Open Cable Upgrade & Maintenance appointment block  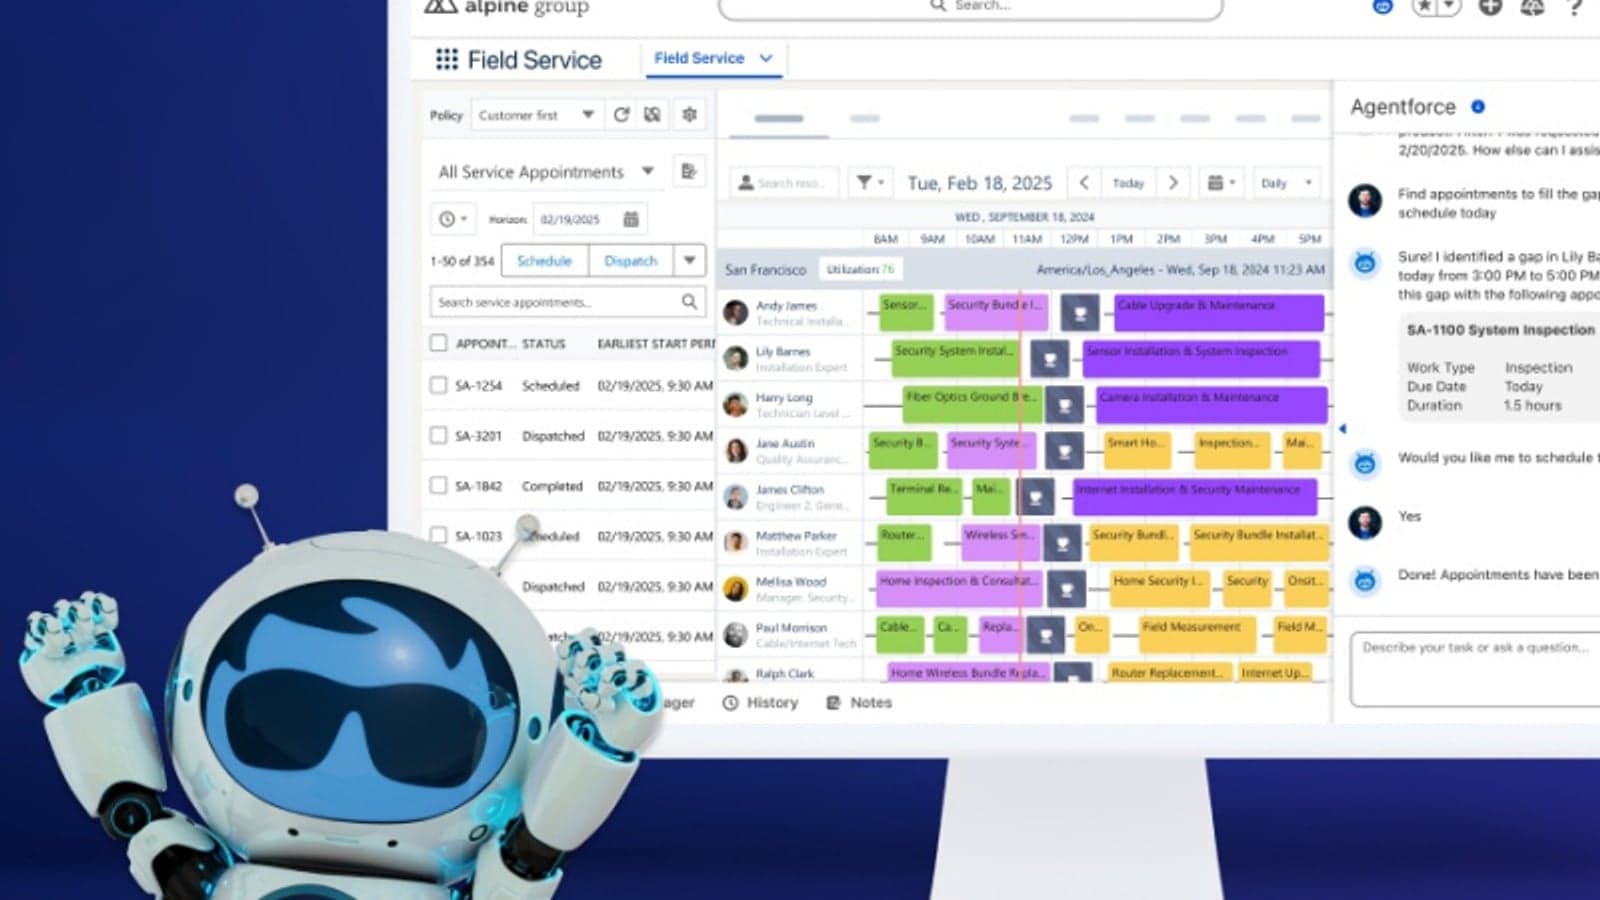[1219, 312]
